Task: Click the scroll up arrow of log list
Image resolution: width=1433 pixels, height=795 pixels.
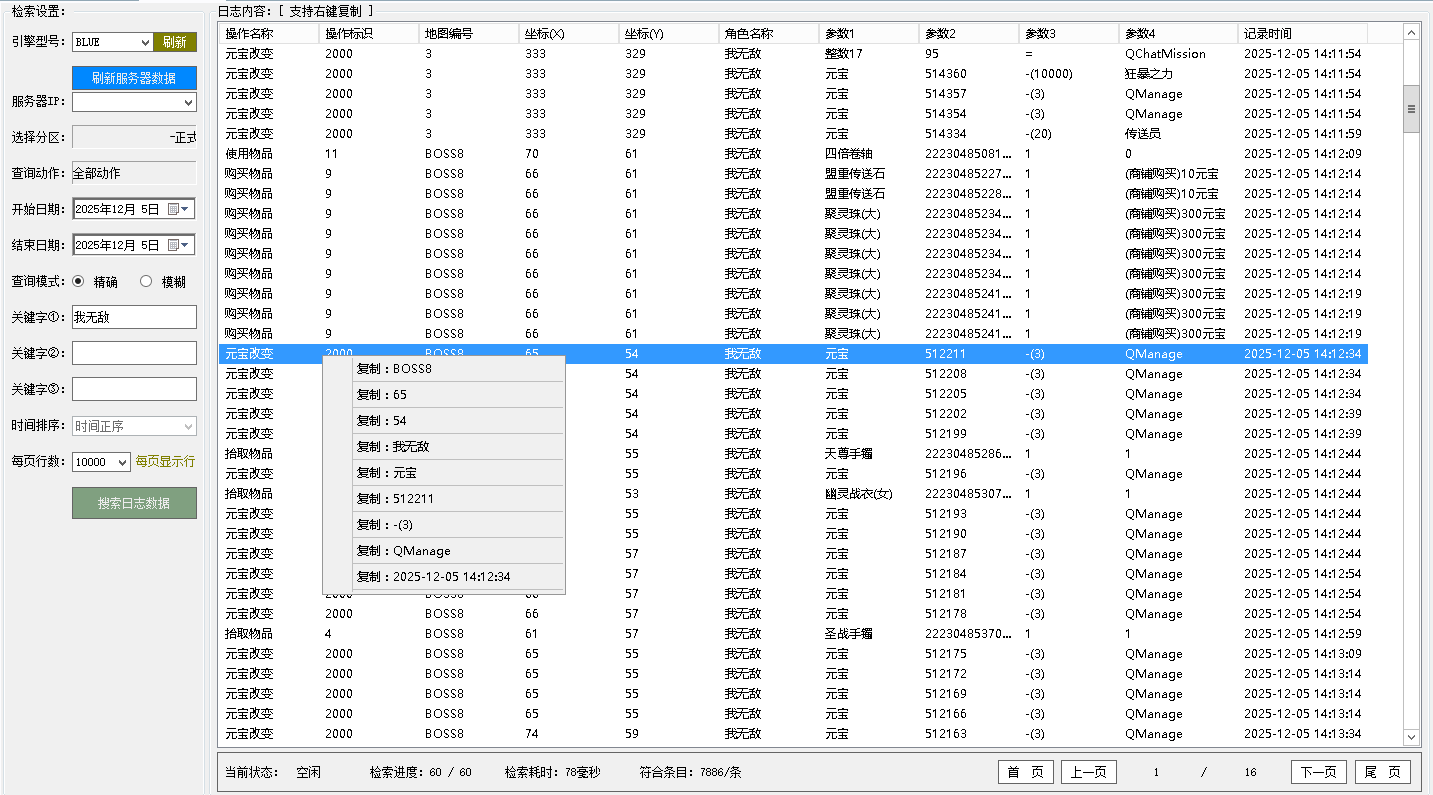Action: (x=1411, y=33)
